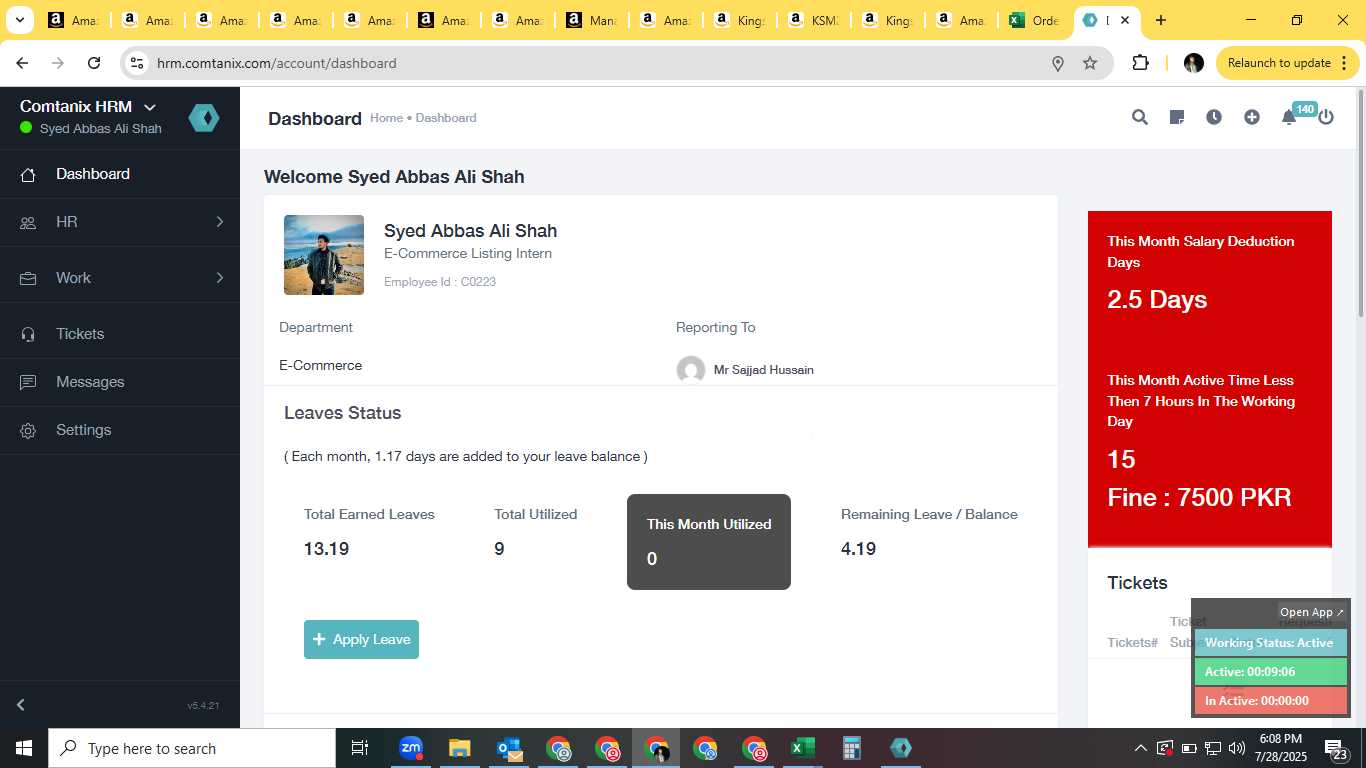Expand the HR menu chevron

click(220, 222)
